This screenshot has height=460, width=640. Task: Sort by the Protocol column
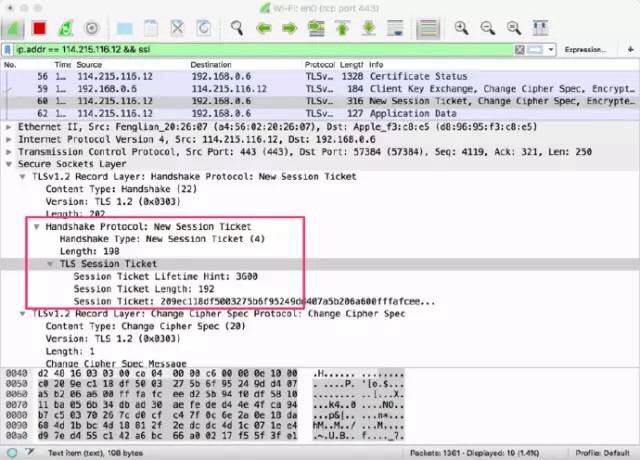pyautogui.click(x=319, y=64)
